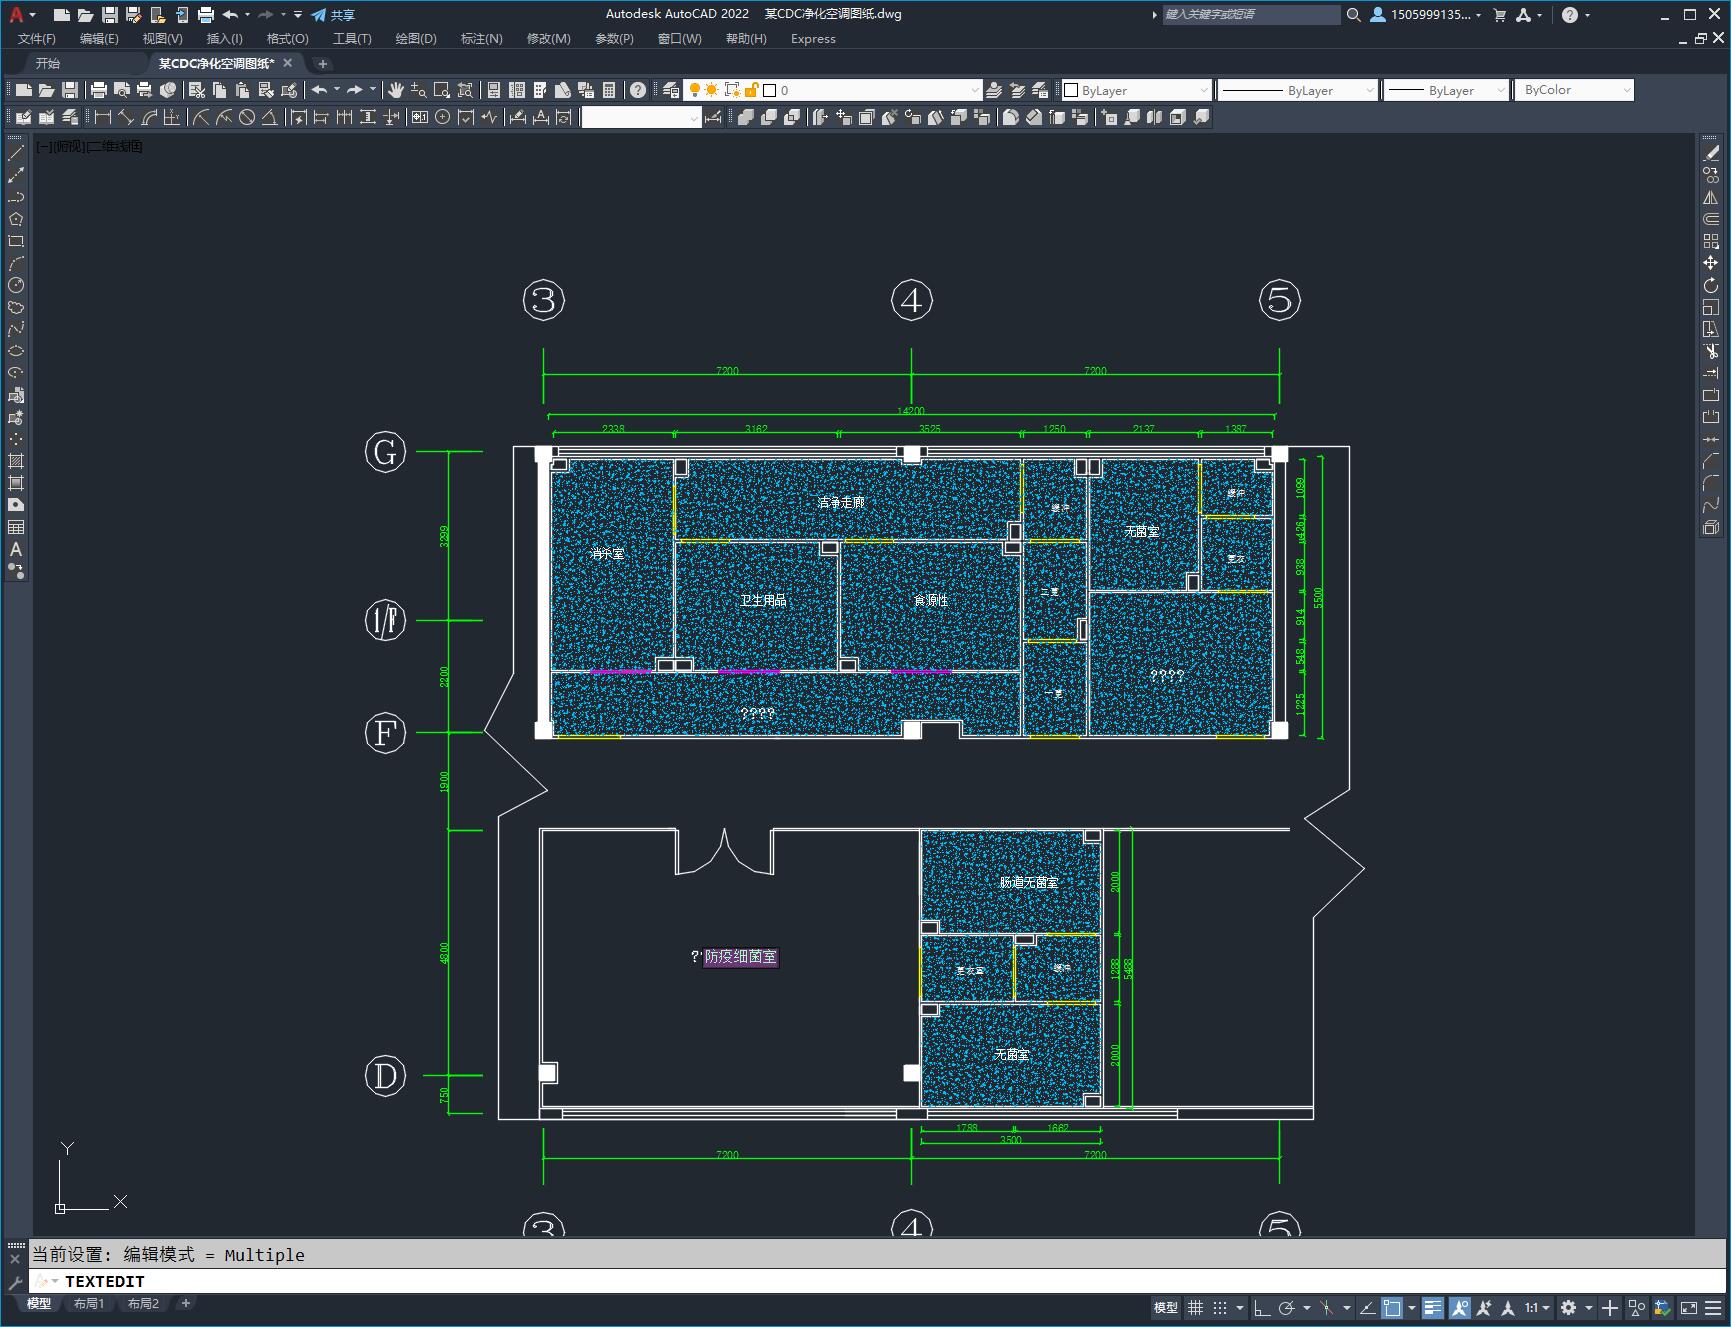Click the keyword search input field
Screen dimensions: 1731x1327
click(x=1251, y=14)
